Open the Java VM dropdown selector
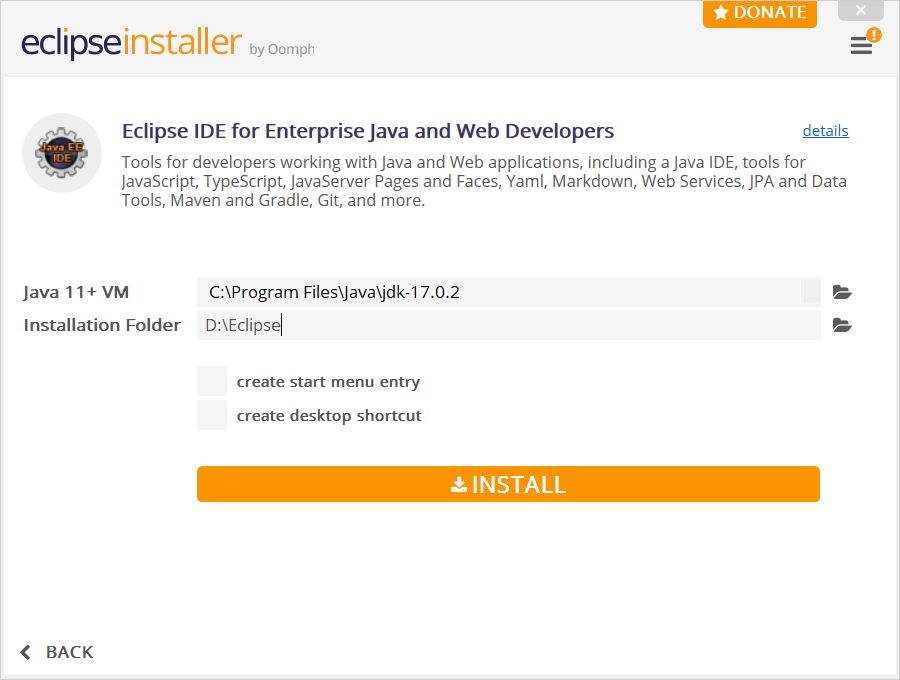 810,292
